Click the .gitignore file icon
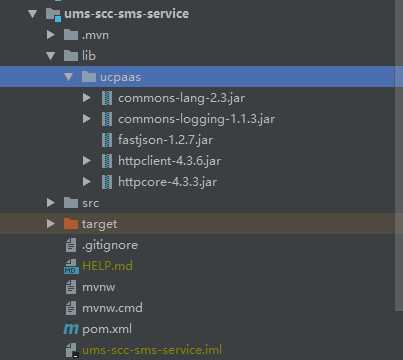Image resolution: width=403 pixels, height=360 pixels. (x=71, y=245)
